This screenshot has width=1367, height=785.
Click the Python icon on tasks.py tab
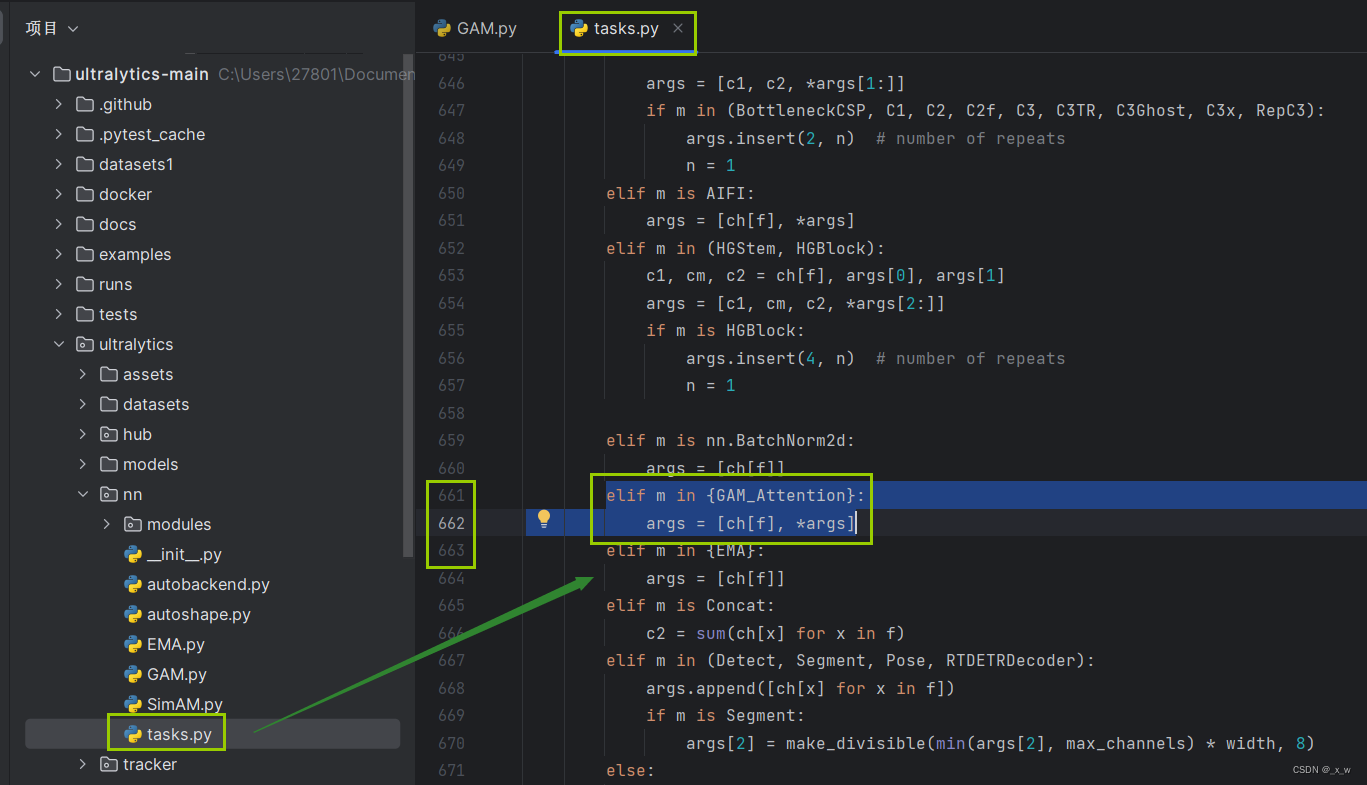tap(579, 28)
